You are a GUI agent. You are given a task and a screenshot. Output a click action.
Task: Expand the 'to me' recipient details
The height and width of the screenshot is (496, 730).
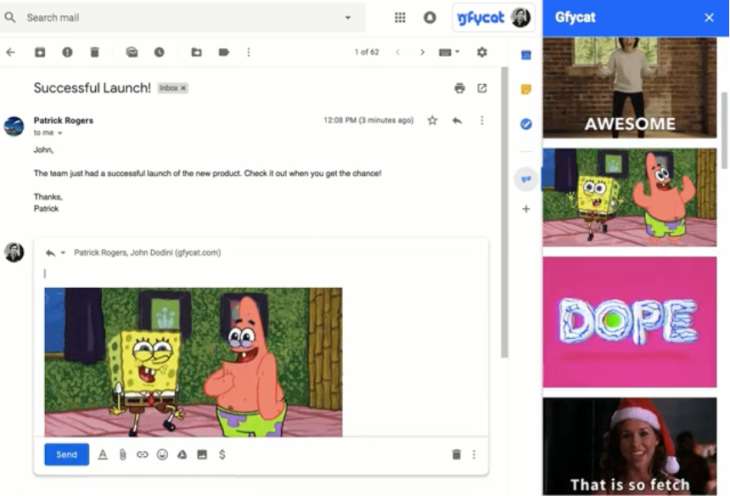pyautogui.click(x=60, y=133)
